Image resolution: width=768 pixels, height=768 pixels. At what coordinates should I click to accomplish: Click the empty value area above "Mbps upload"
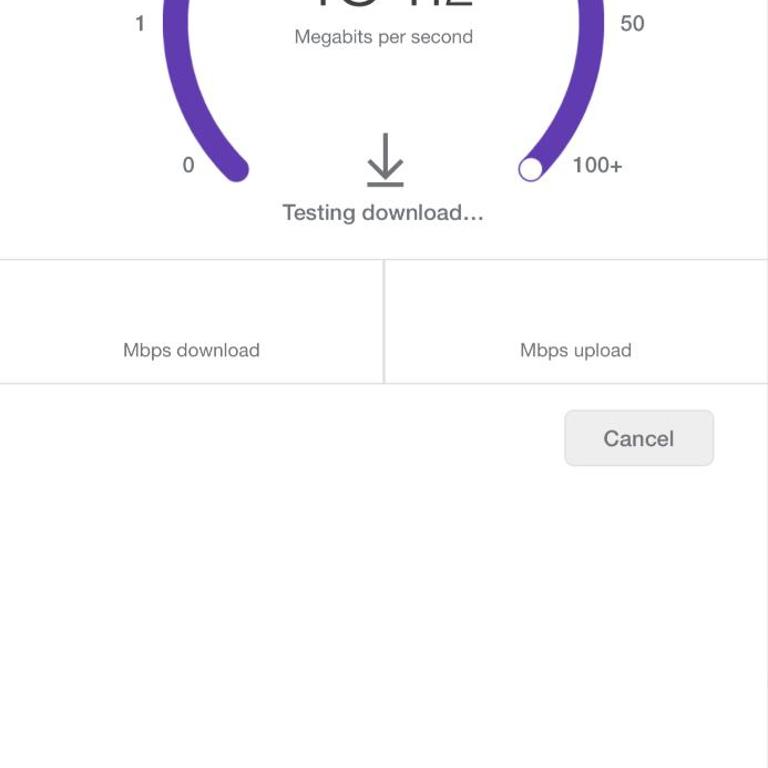pos(576,301)
